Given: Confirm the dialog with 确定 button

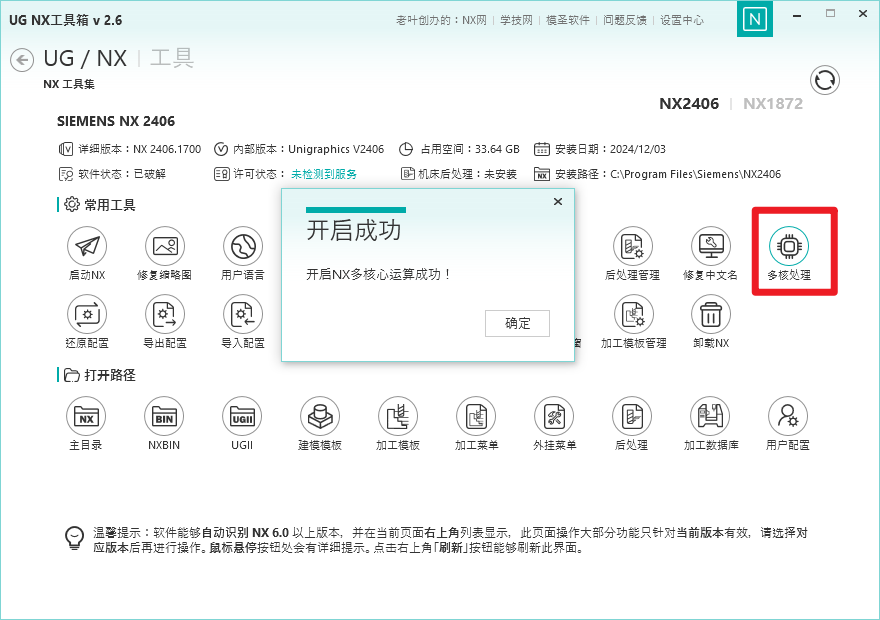Looking at the screenshot, I should click(517, 323).
